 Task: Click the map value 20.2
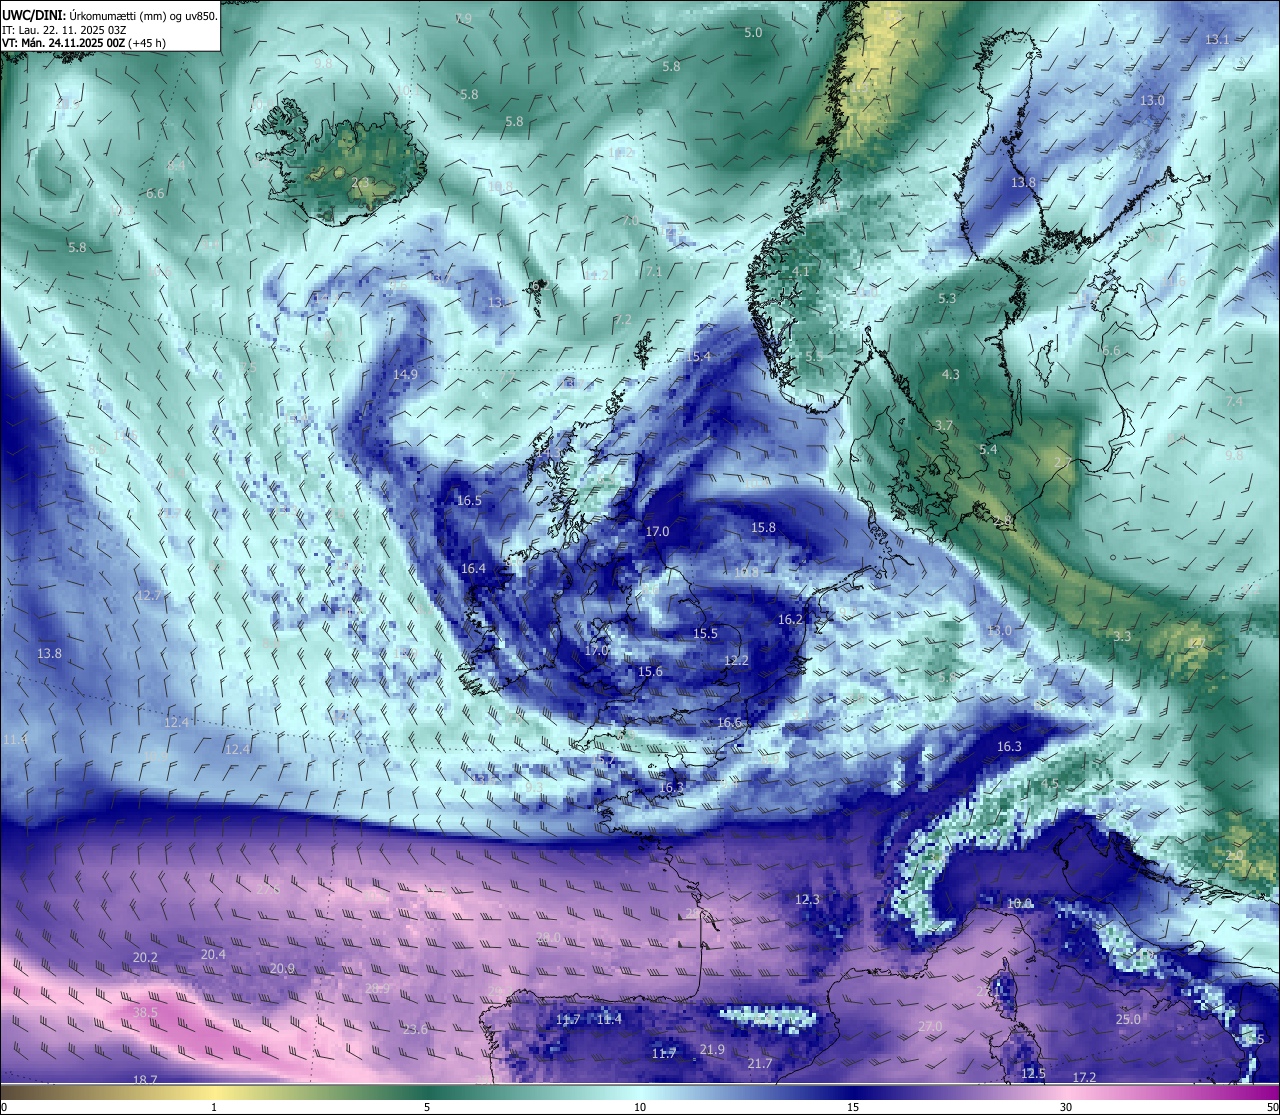145,957
